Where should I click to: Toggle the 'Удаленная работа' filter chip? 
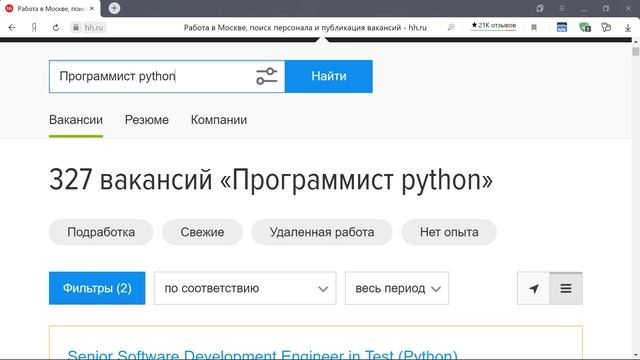(x=322, y=232)
